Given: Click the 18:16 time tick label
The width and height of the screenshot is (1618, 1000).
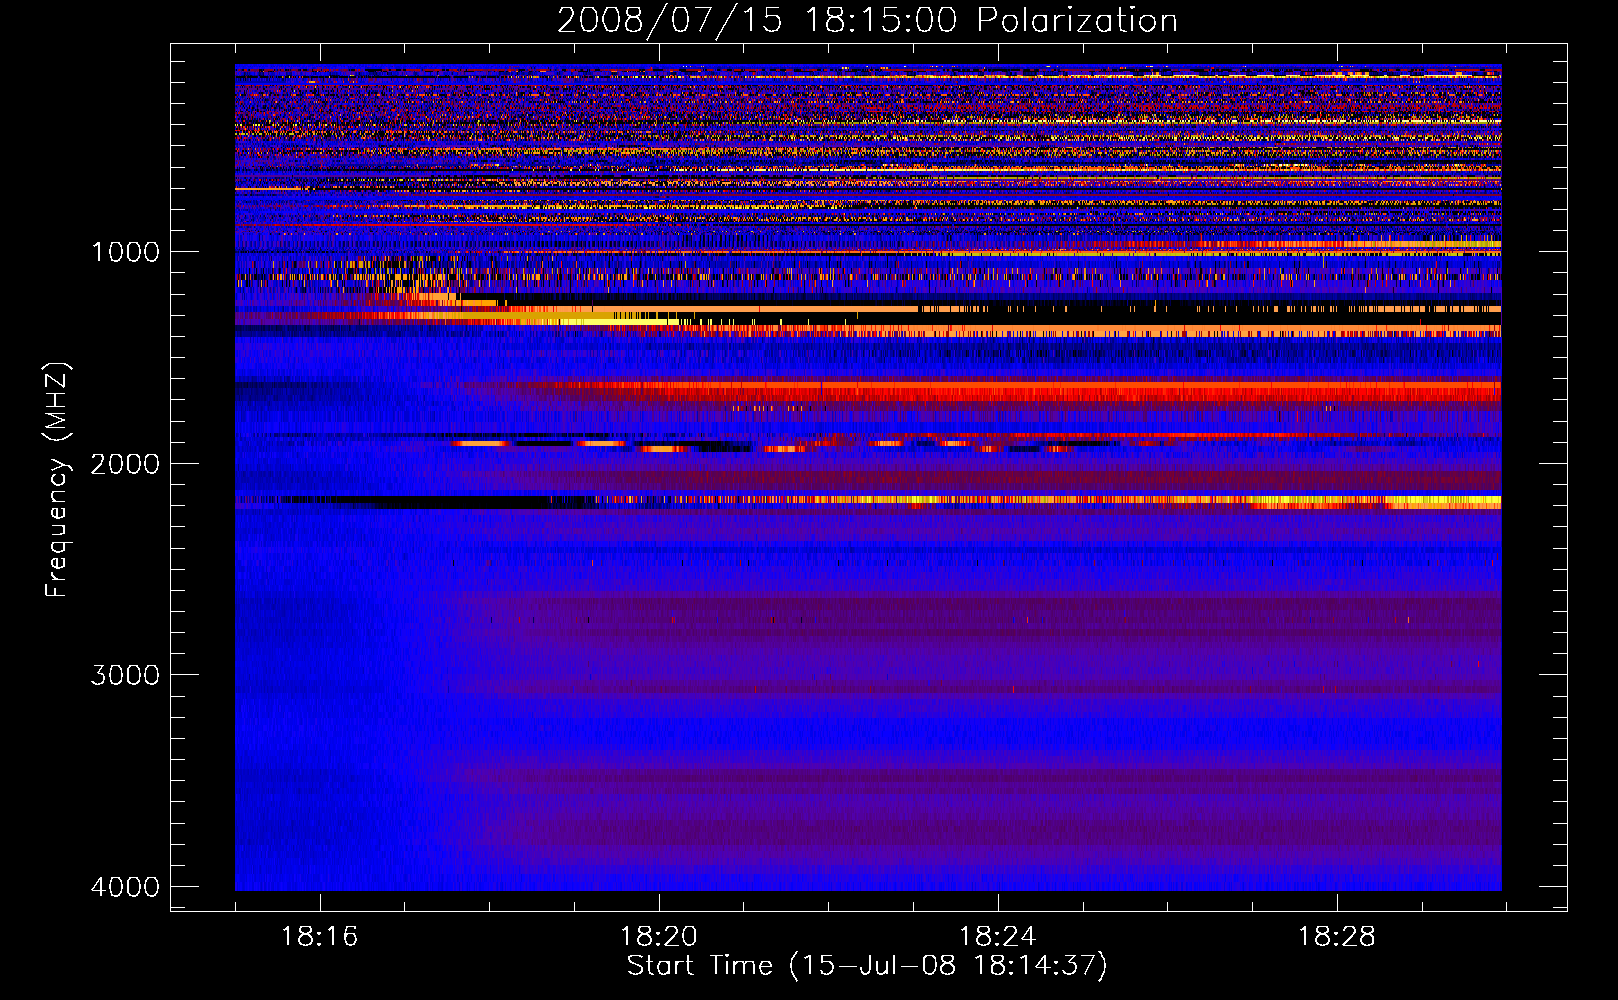Looking at the screenshot, I should click(319, 937).
